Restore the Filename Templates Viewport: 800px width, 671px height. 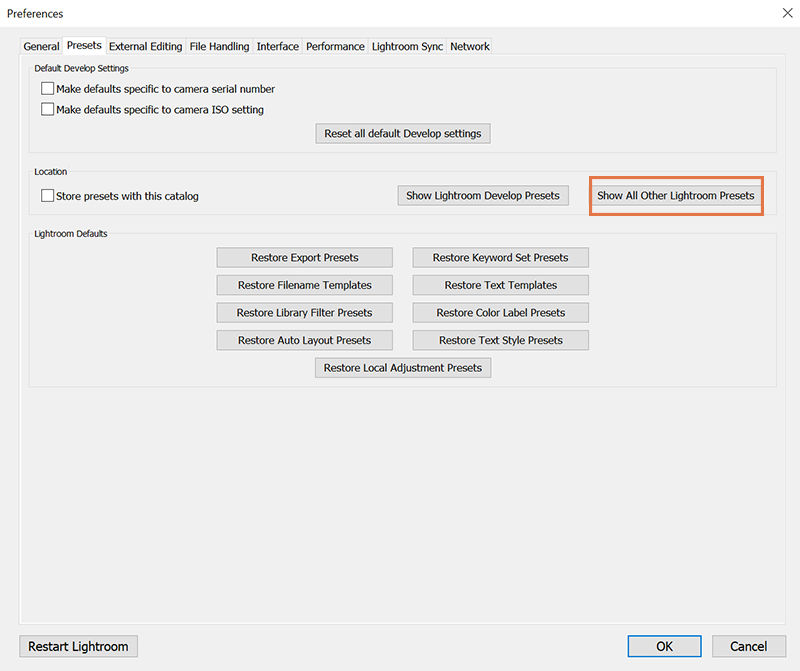304,285
